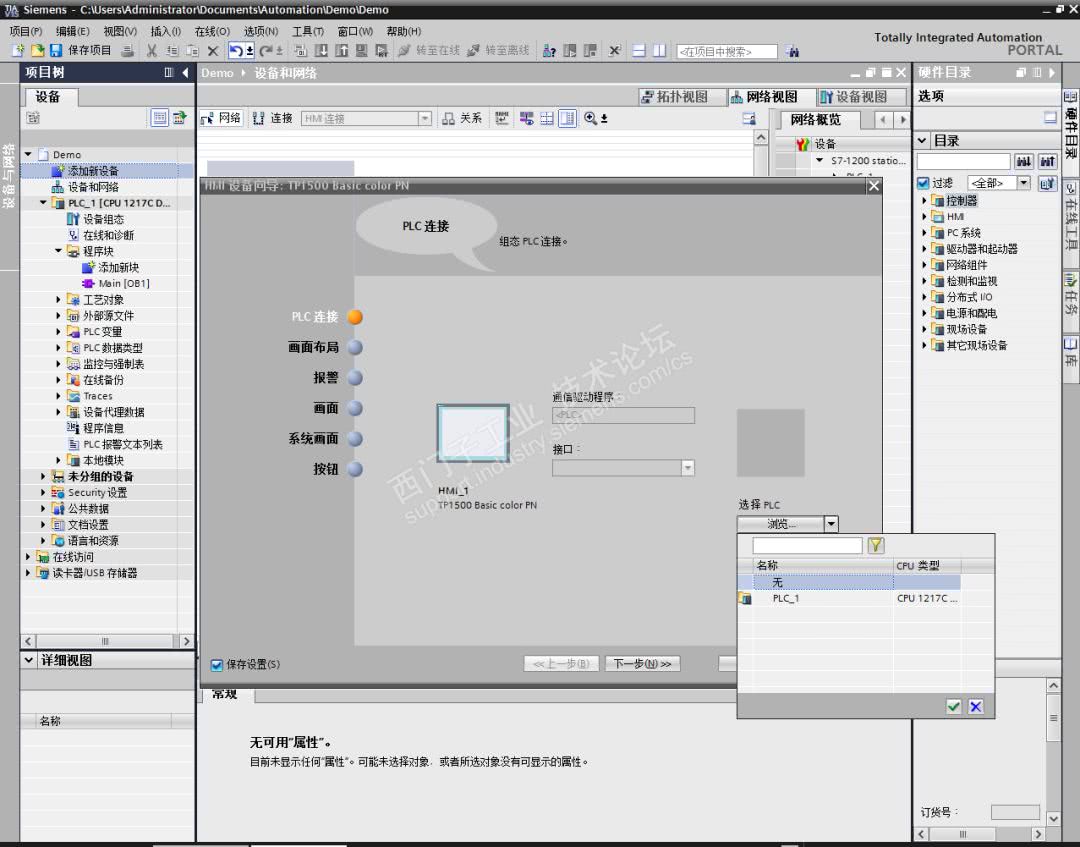Click the zoom magnifier icon in network toolbar
This screenshot has width=1080, height=847.
tap(591, 118)
